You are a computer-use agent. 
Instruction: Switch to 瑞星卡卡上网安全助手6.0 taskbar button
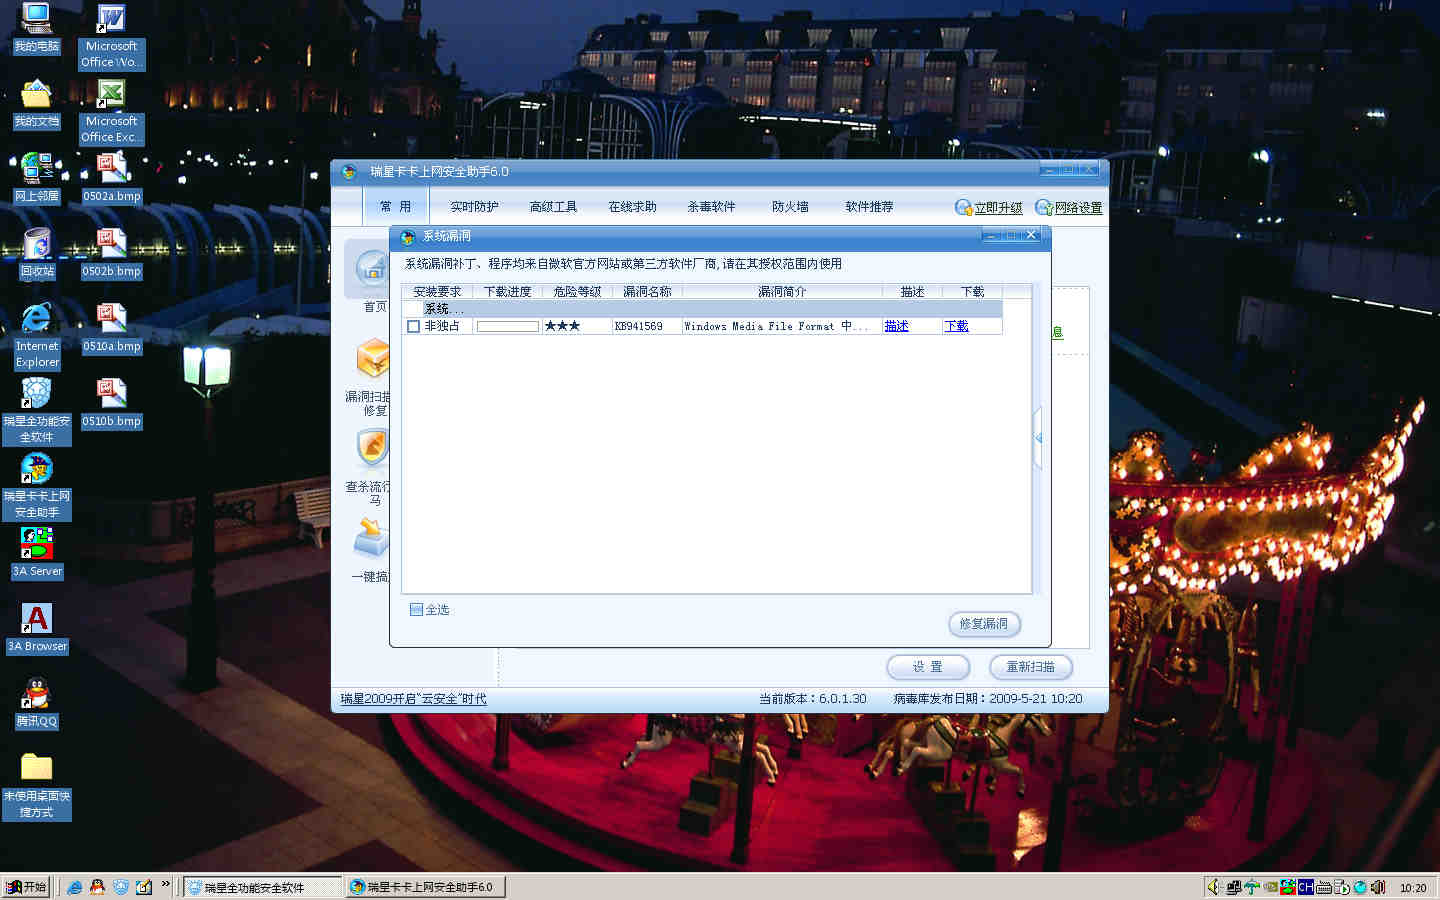point(426,887)
